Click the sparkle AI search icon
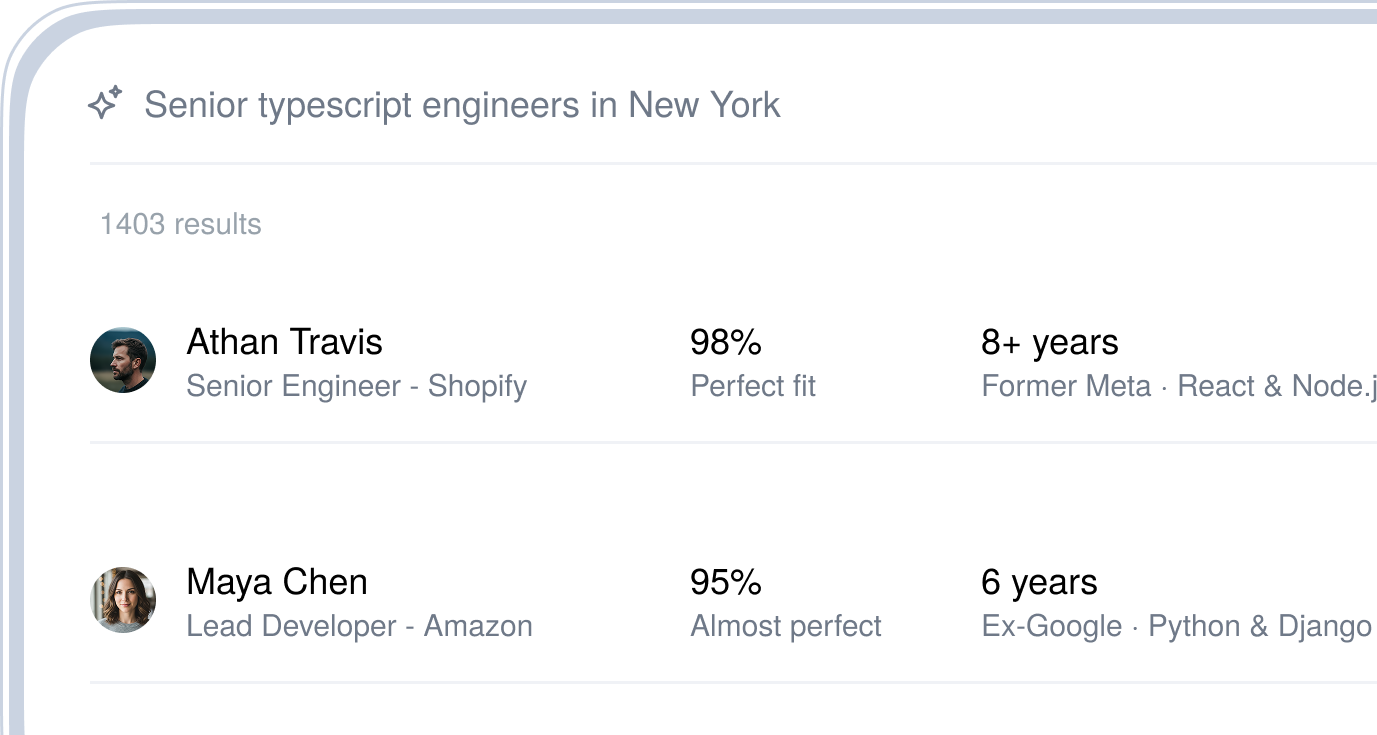This screenshot has height=735, width=1377. tap(105, 103)
